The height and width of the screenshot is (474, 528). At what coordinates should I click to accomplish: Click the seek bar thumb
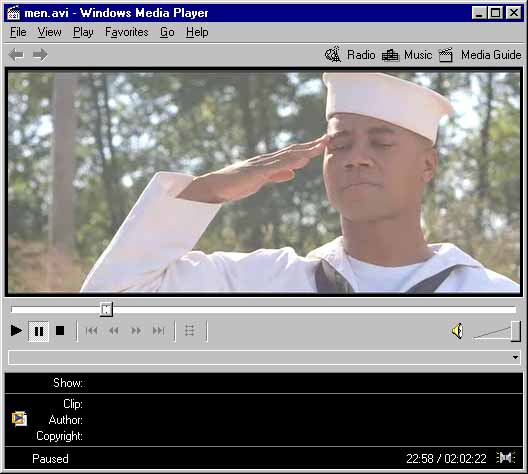106,309
